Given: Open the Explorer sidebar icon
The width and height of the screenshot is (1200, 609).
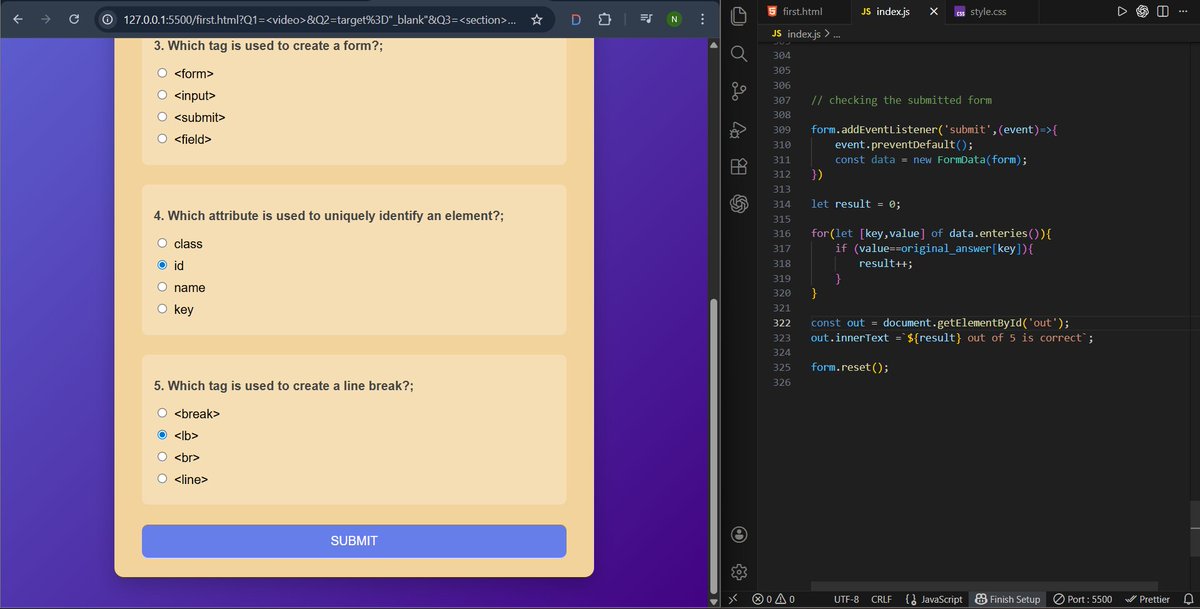Looking at the screenshot, I should coord(738,17).
